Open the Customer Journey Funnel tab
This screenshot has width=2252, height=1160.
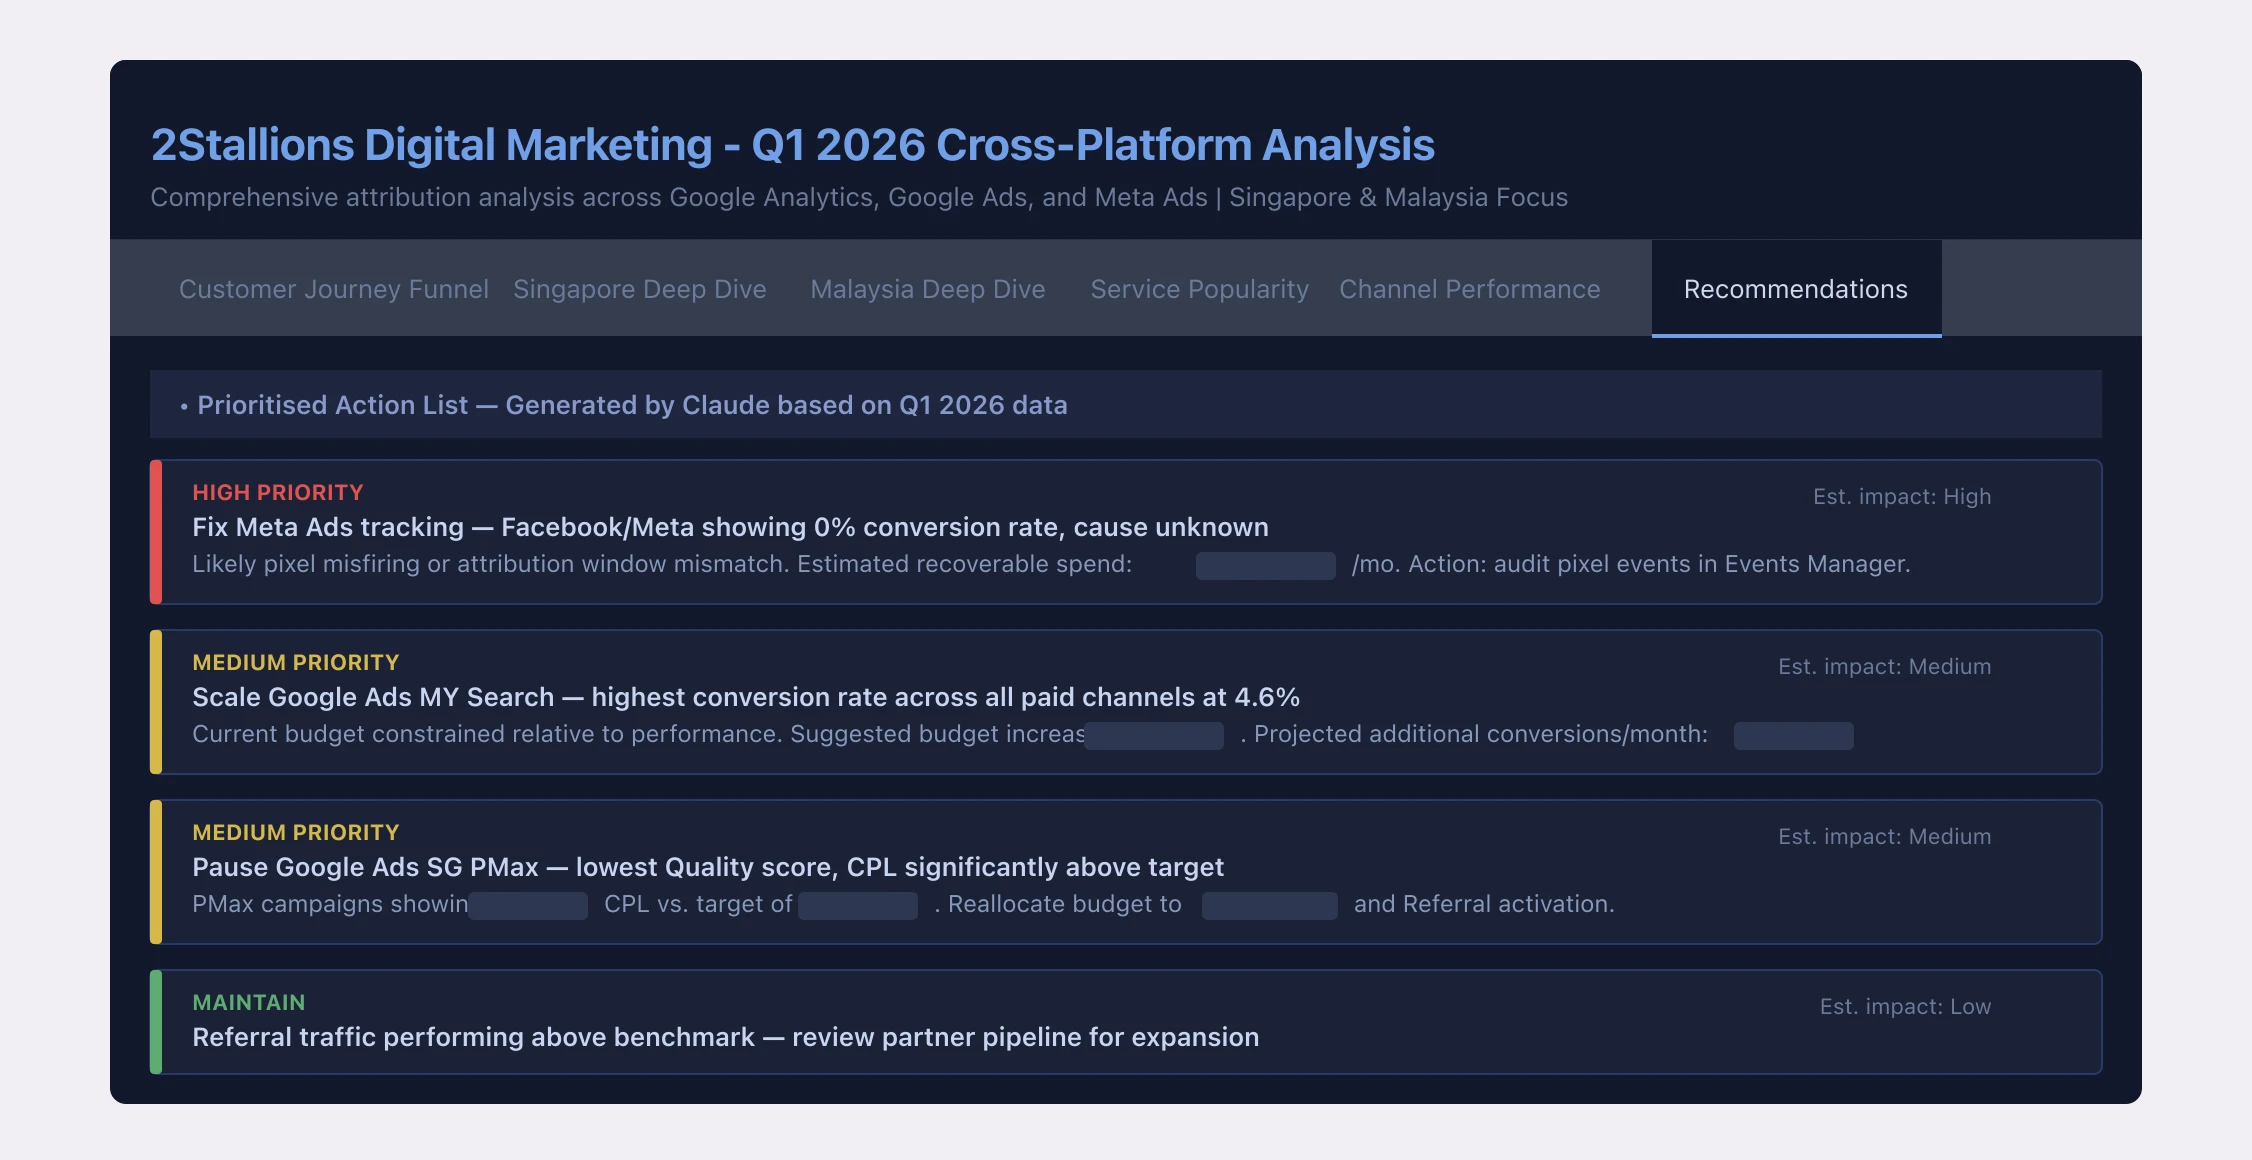click(333, 289)
